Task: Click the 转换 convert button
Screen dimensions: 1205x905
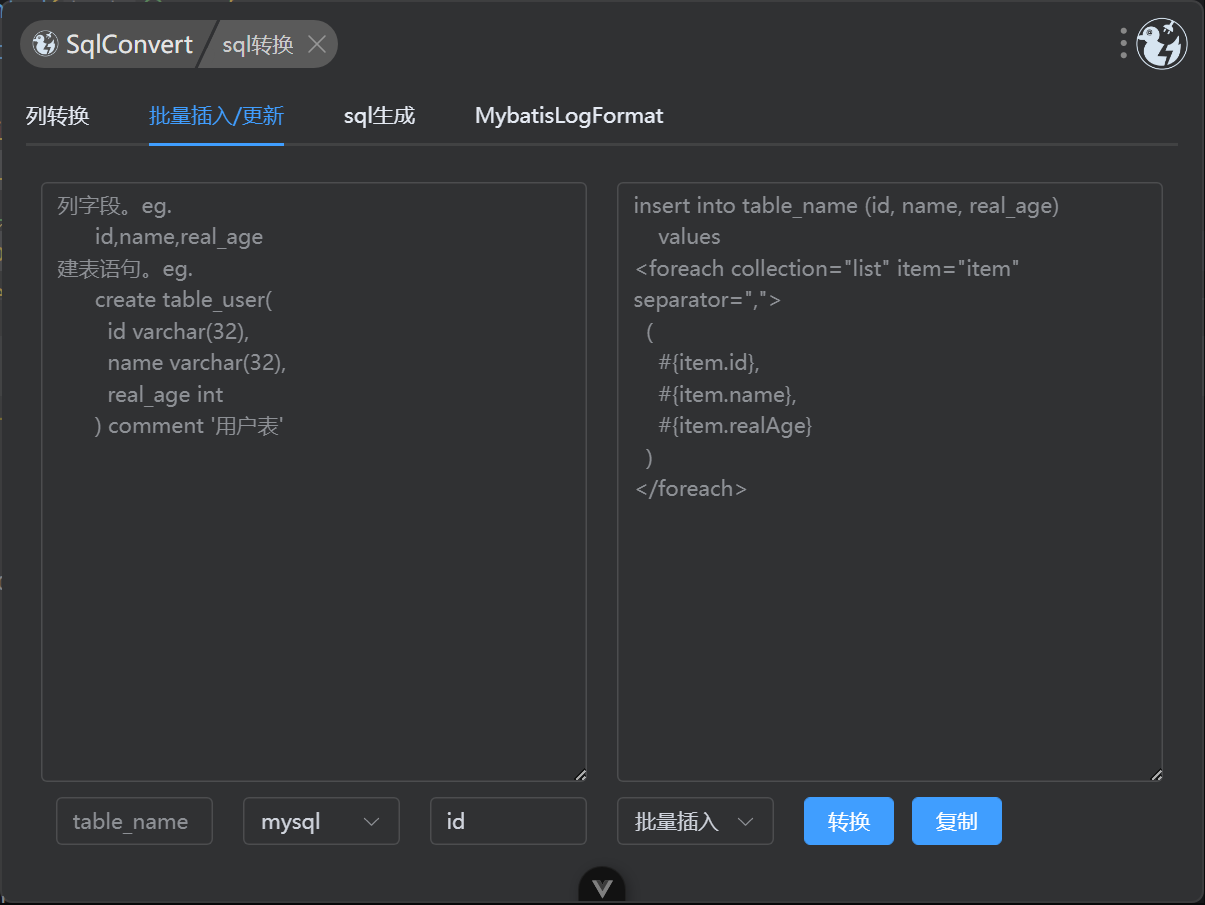Action: (849, 821)
